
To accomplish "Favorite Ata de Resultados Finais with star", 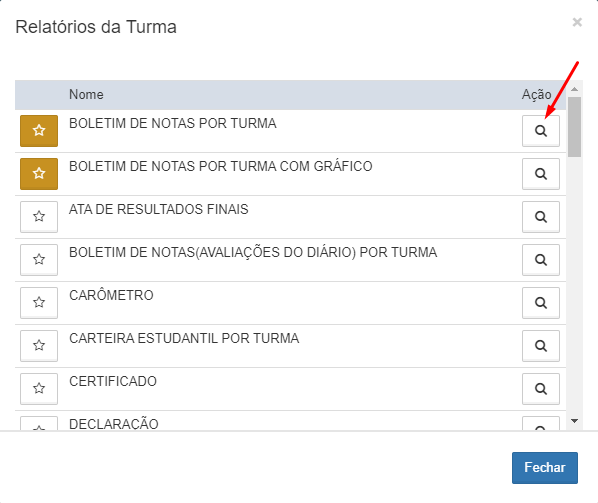I will [x=39, y=217].
